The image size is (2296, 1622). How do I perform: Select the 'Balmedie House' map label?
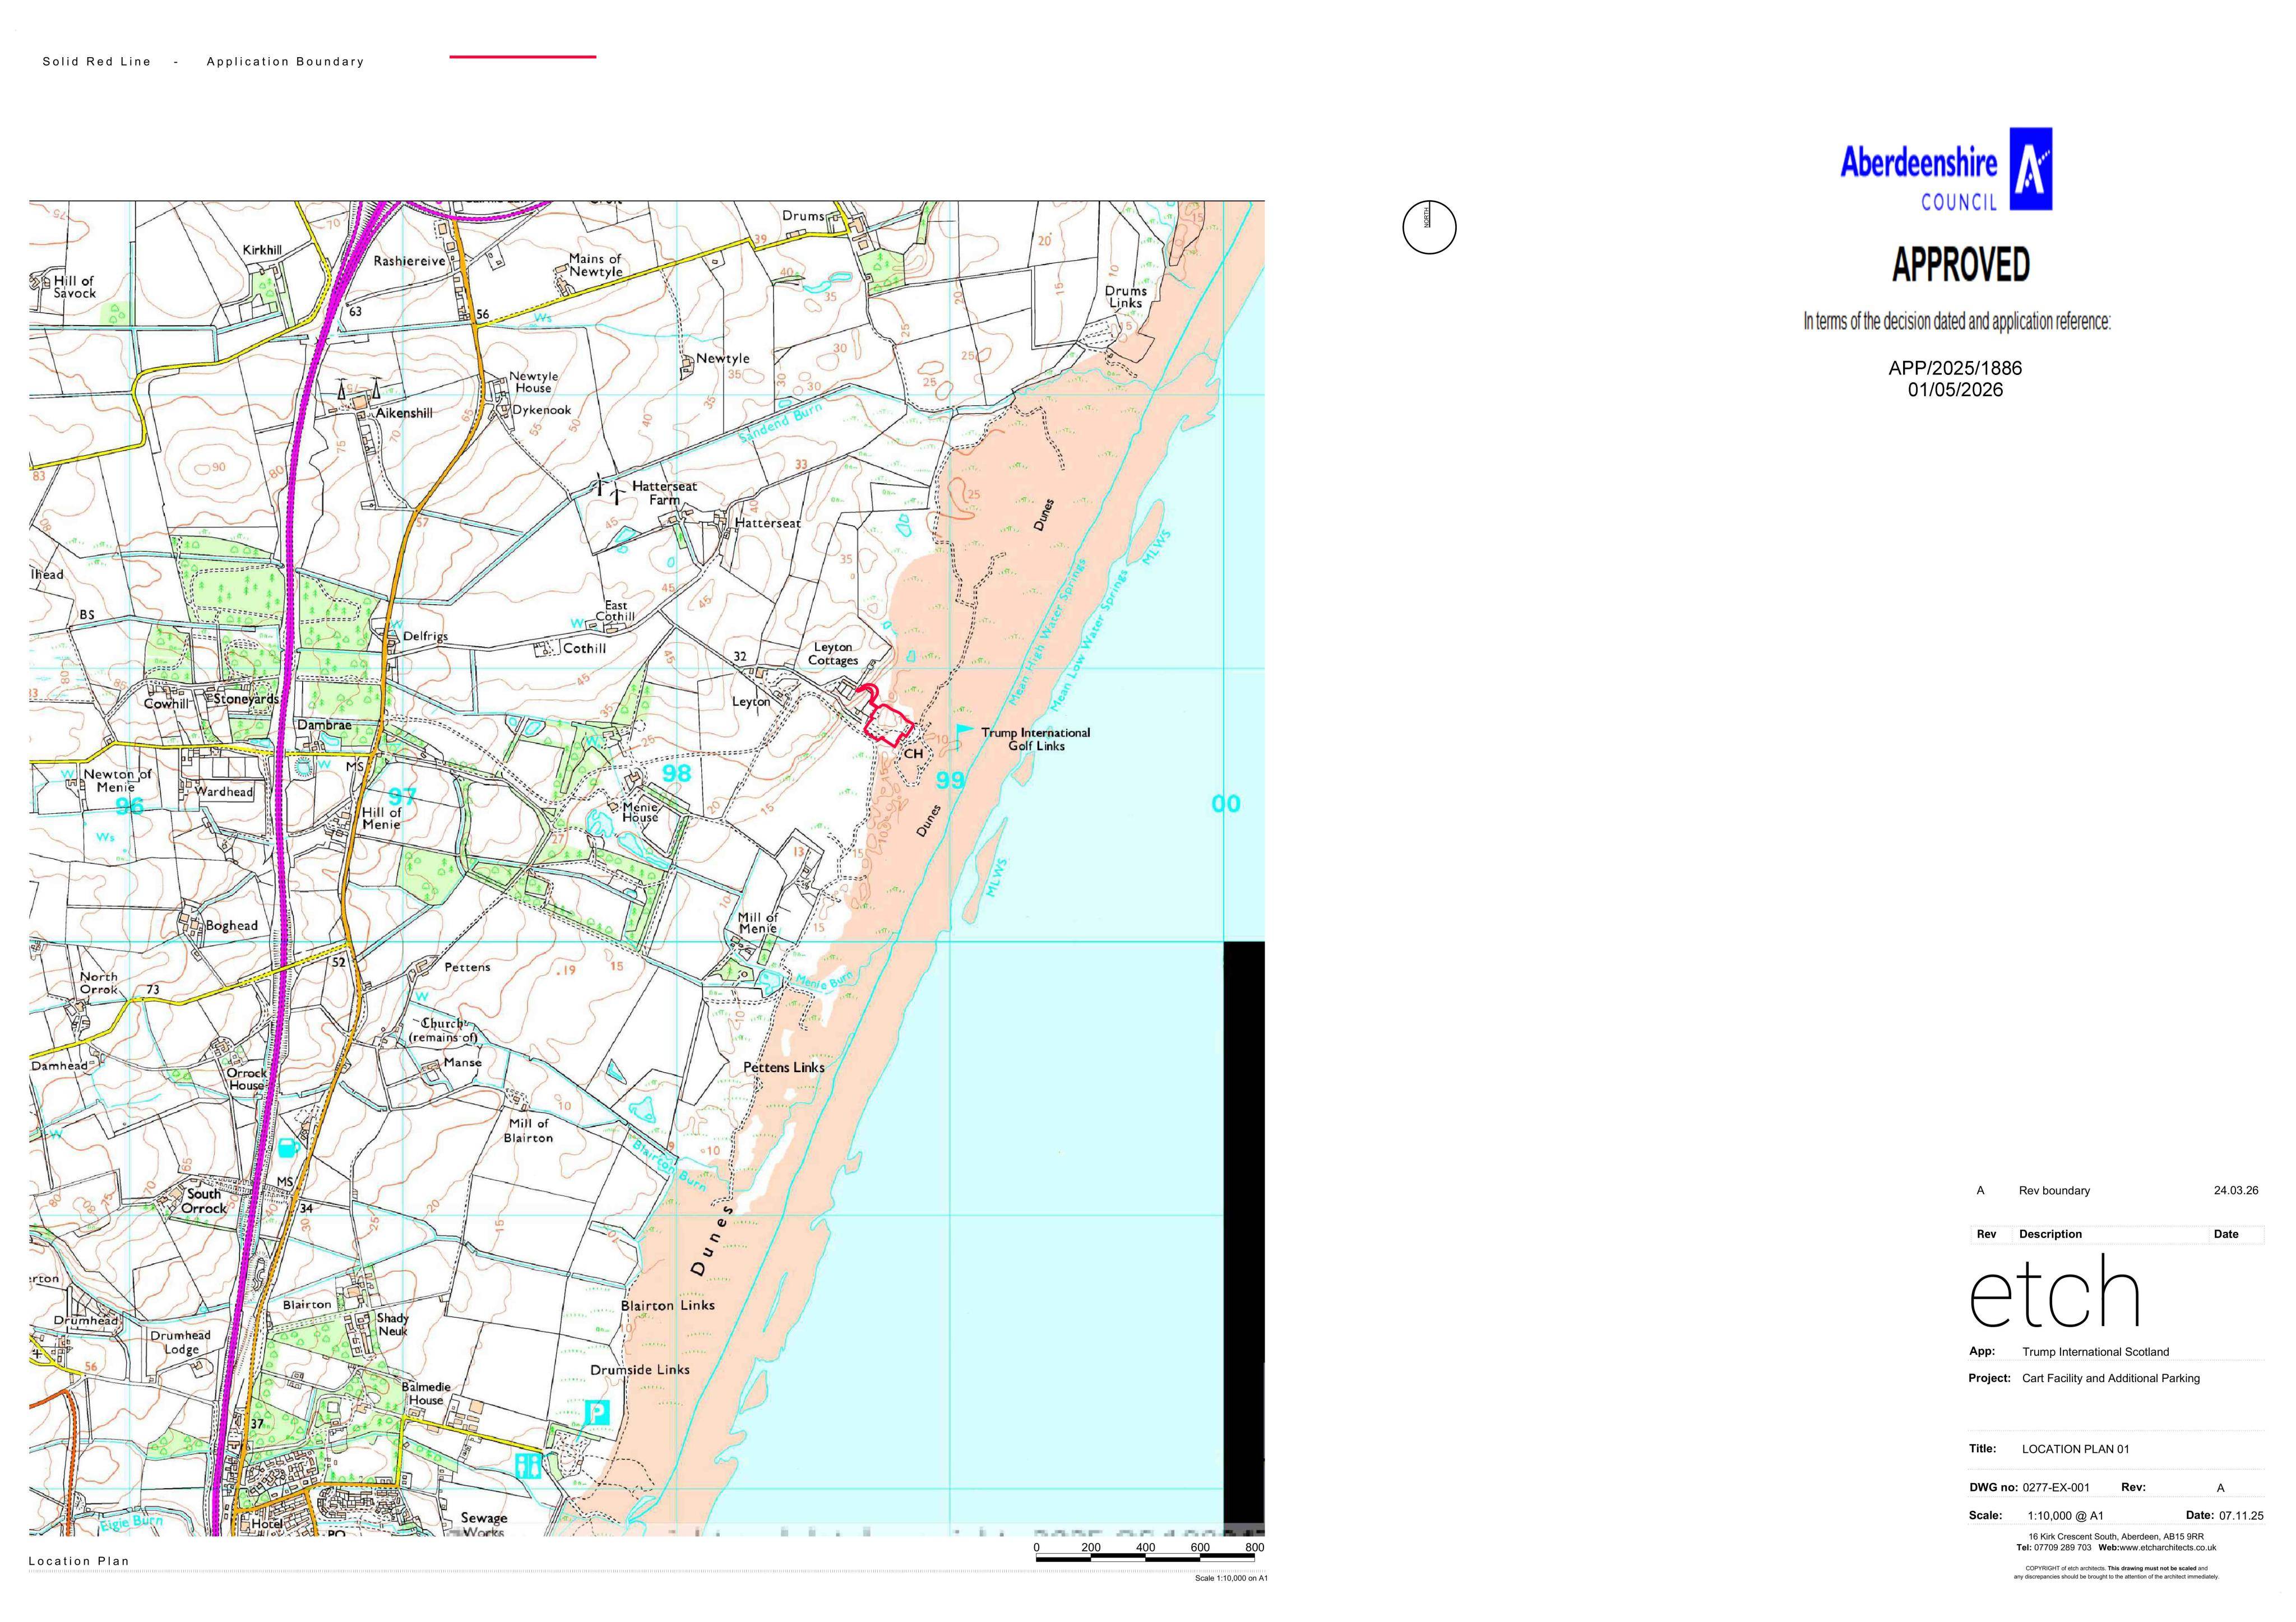click(x=426, y=1393)
